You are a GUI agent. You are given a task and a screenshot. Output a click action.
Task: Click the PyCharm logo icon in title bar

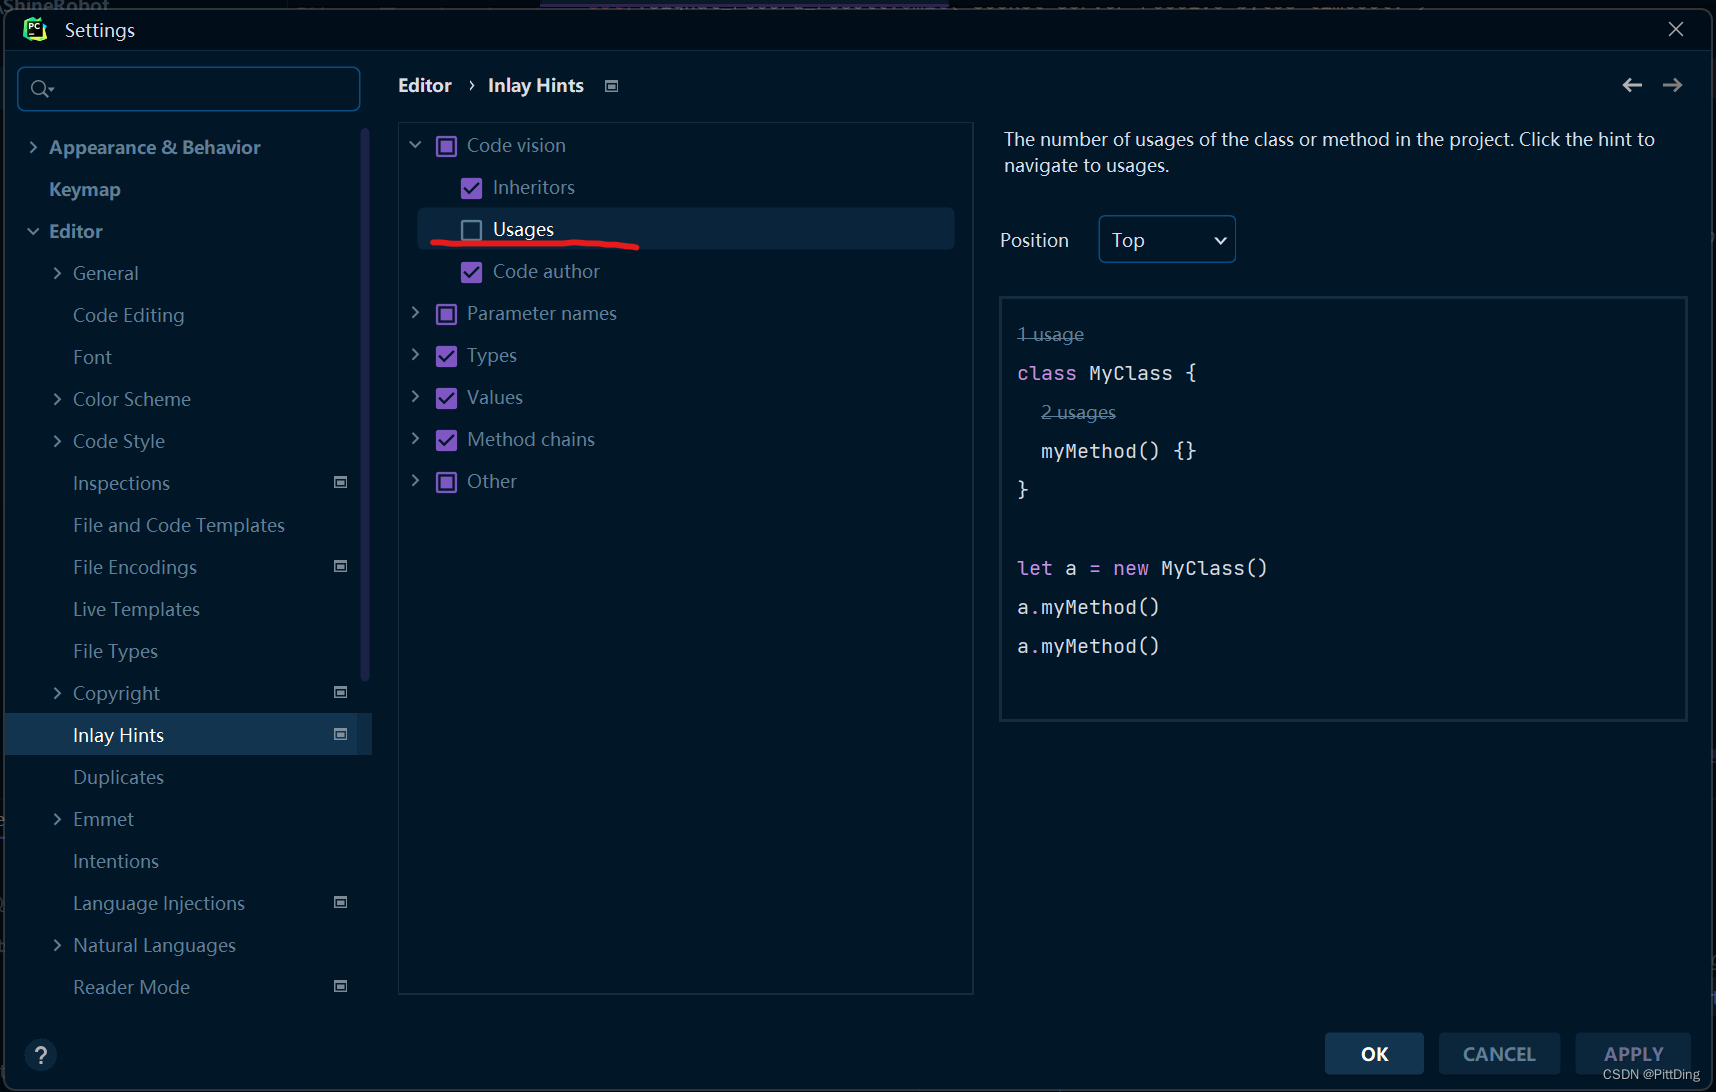[35, 30]
